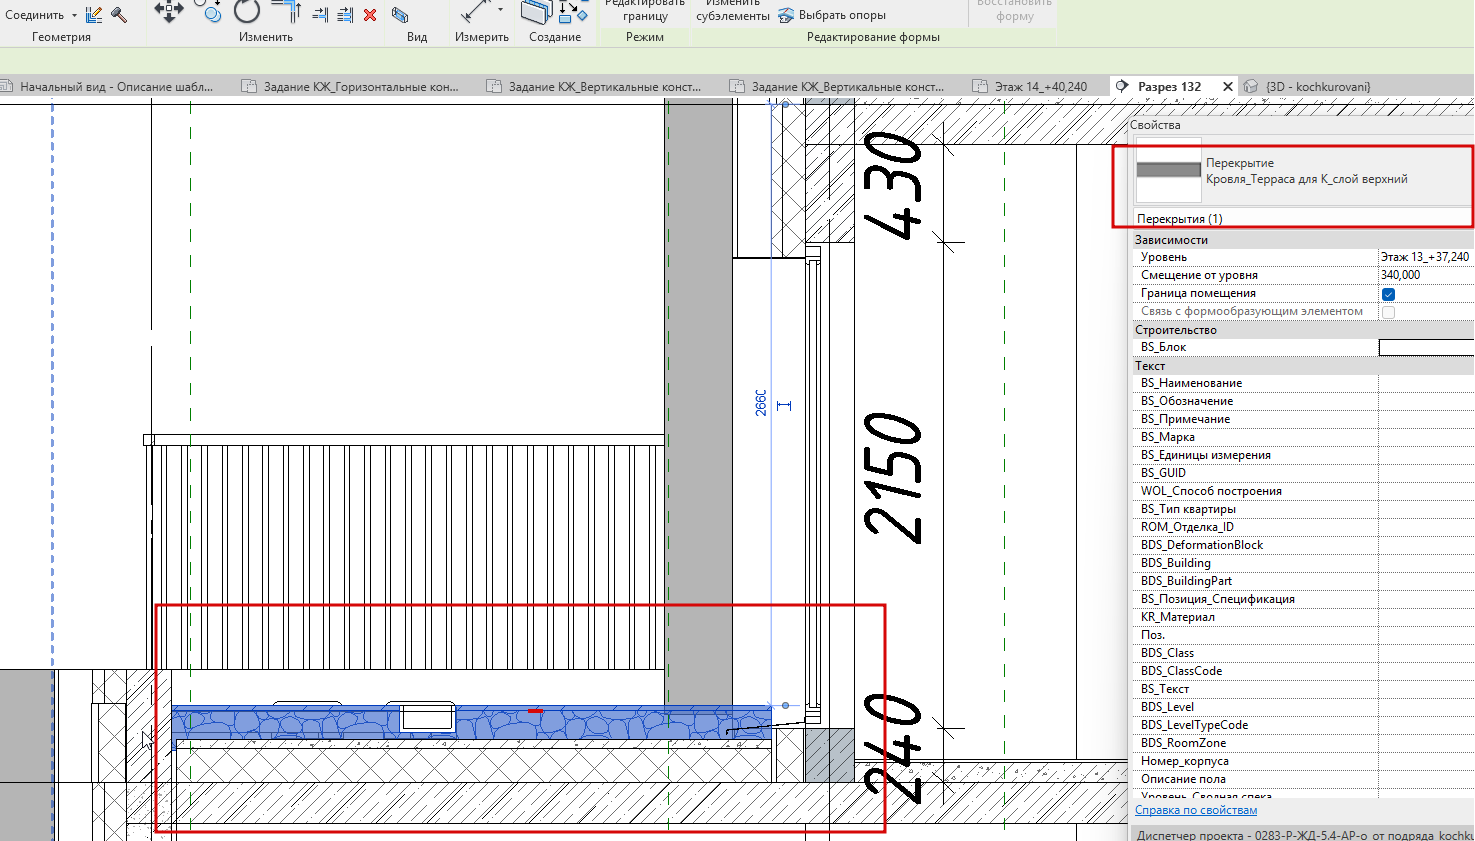Open the Справка по свойствам link
The height and width of the screenshot is (841, 1475).
click(x=1196, y=810)
